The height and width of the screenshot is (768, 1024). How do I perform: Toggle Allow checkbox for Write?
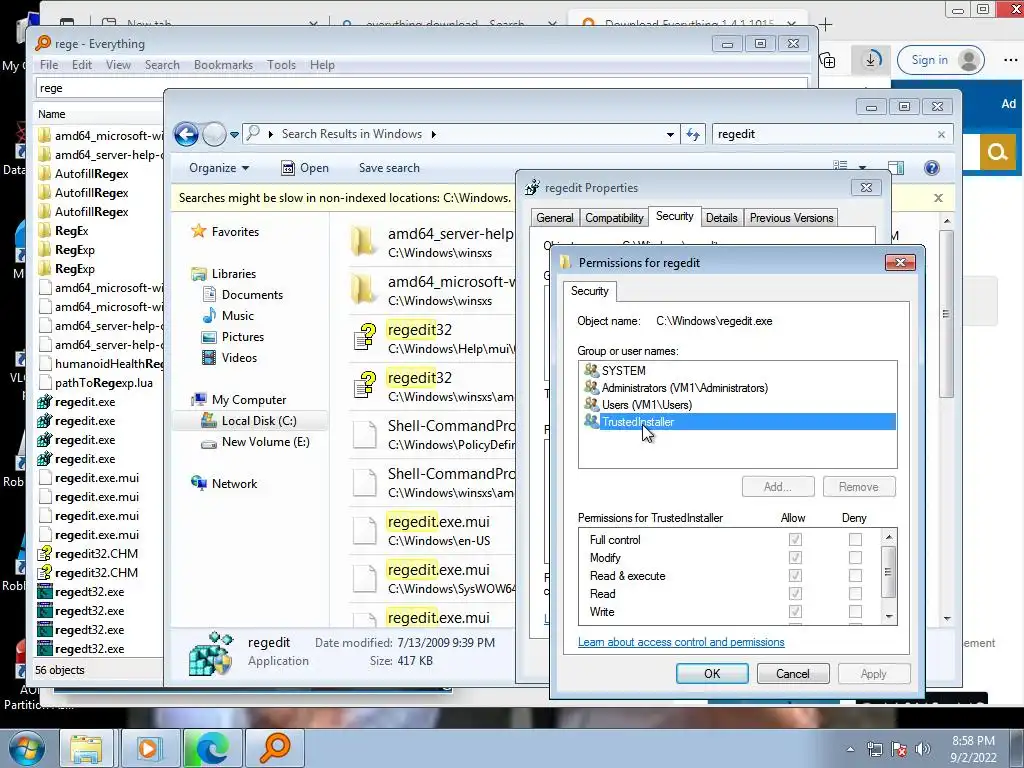coord(795,611)
